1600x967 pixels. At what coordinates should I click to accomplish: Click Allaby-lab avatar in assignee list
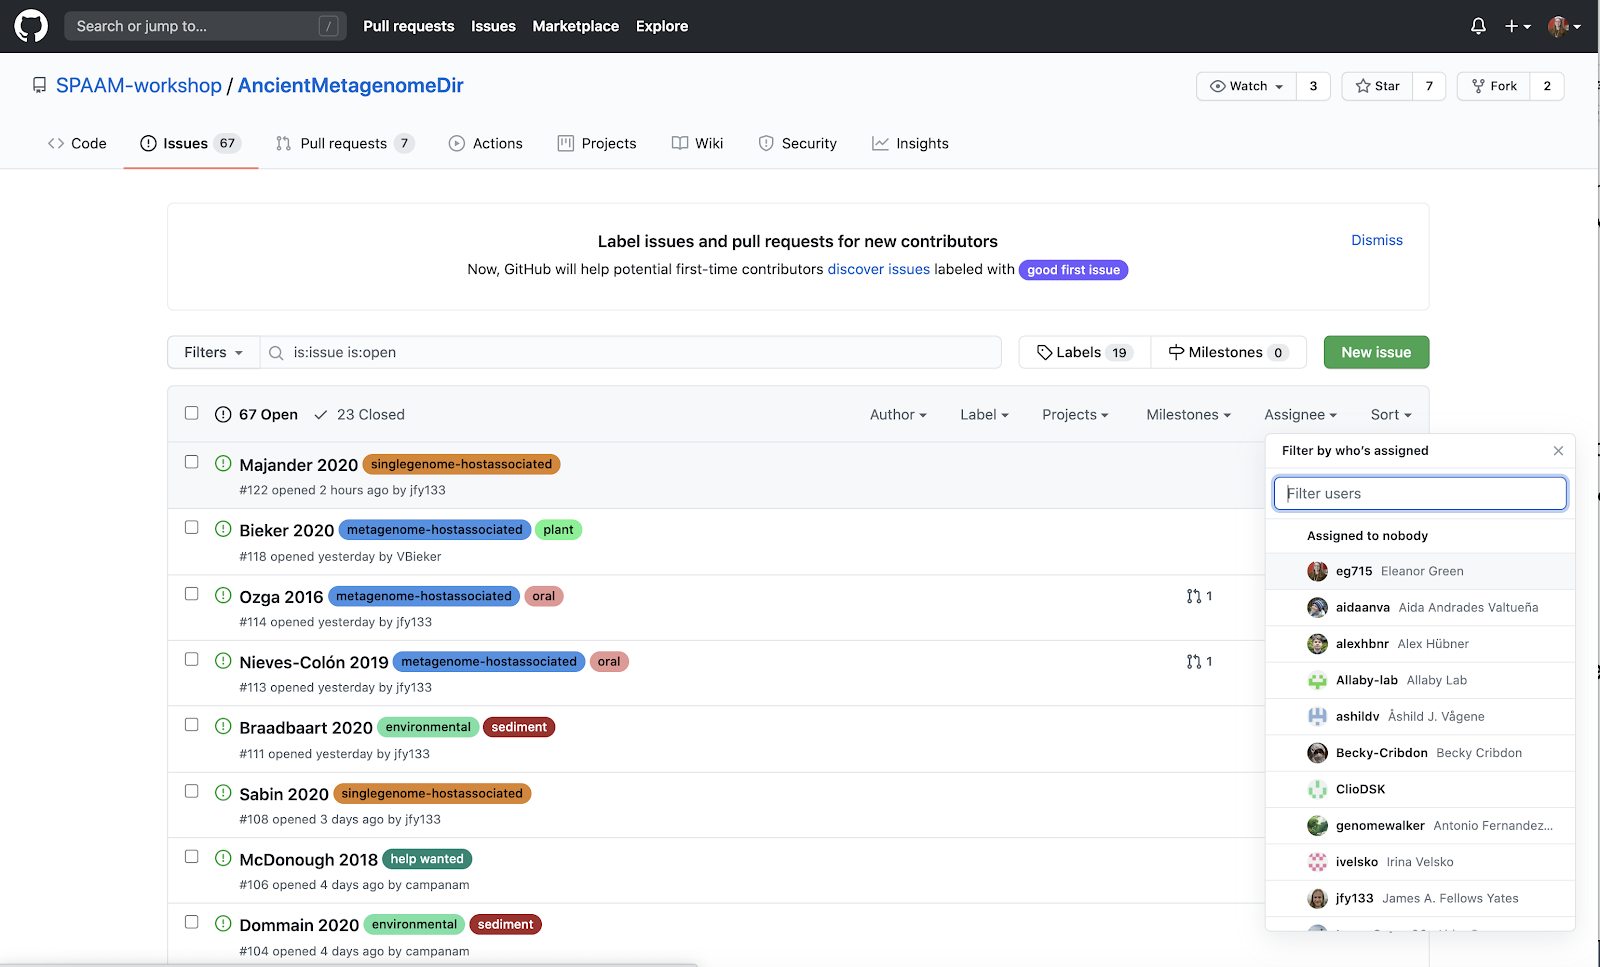[x=1318, y=680]
